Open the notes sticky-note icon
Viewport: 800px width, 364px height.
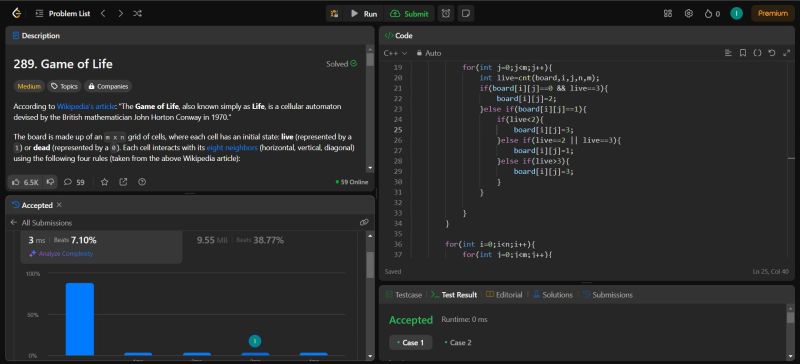coord(465,14)
